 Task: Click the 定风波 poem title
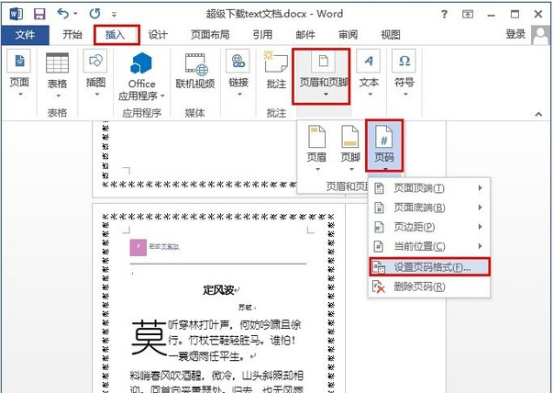coord(218,290)
